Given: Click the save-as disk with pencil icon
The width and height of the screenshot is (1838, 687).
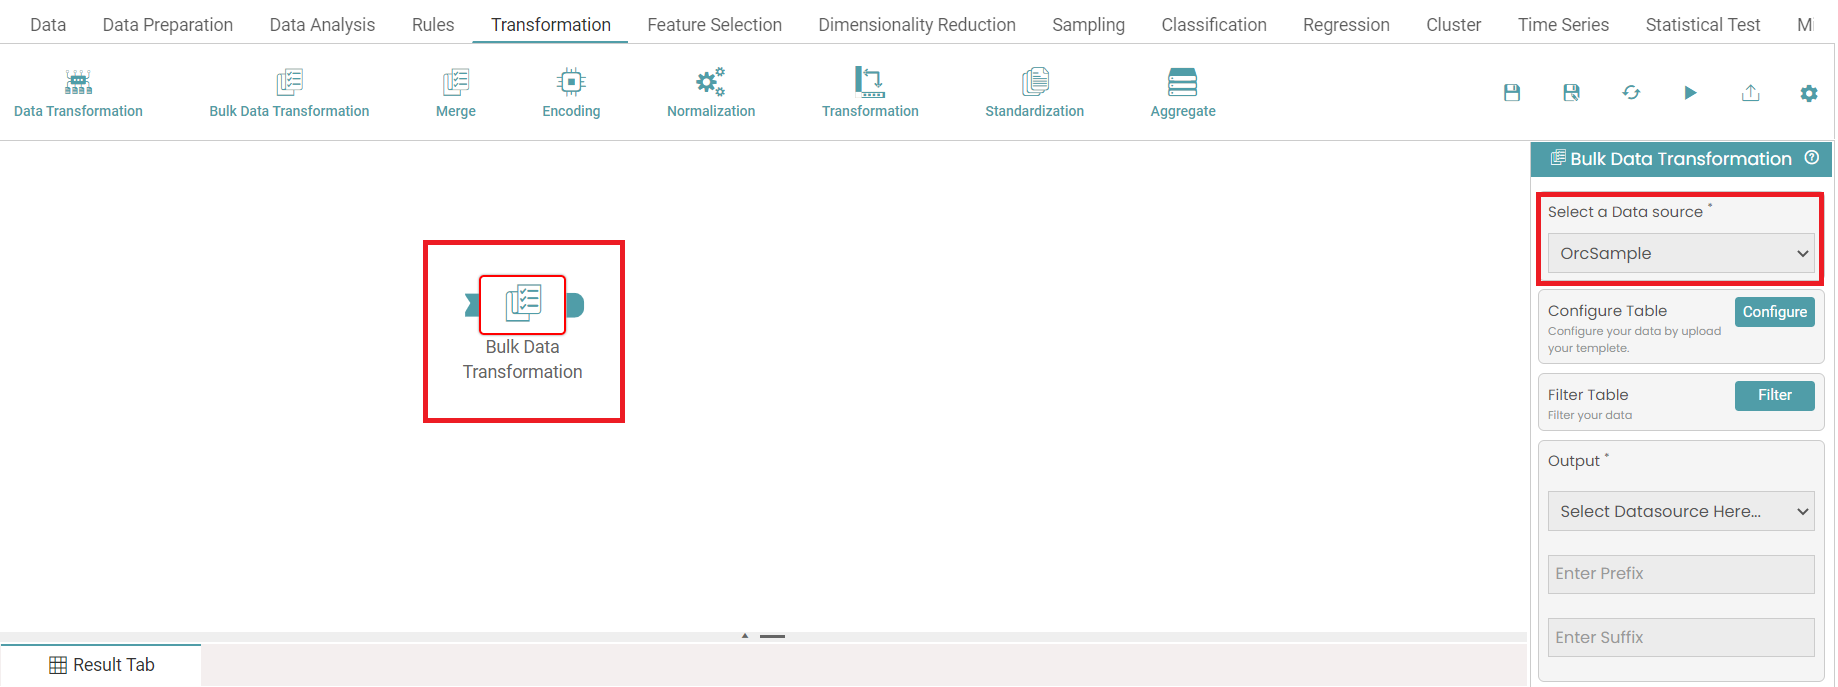Looking at the screenshot, I should [1571, 93].
